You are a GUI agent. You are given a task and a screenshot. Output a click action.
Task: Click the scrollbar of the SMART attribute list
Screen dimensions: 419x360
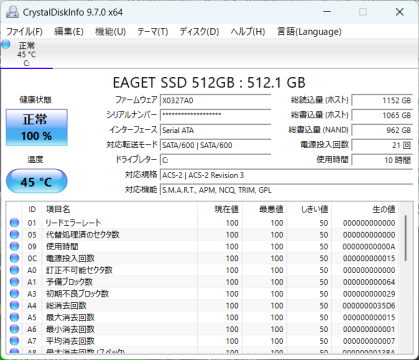tap(406, 238)
